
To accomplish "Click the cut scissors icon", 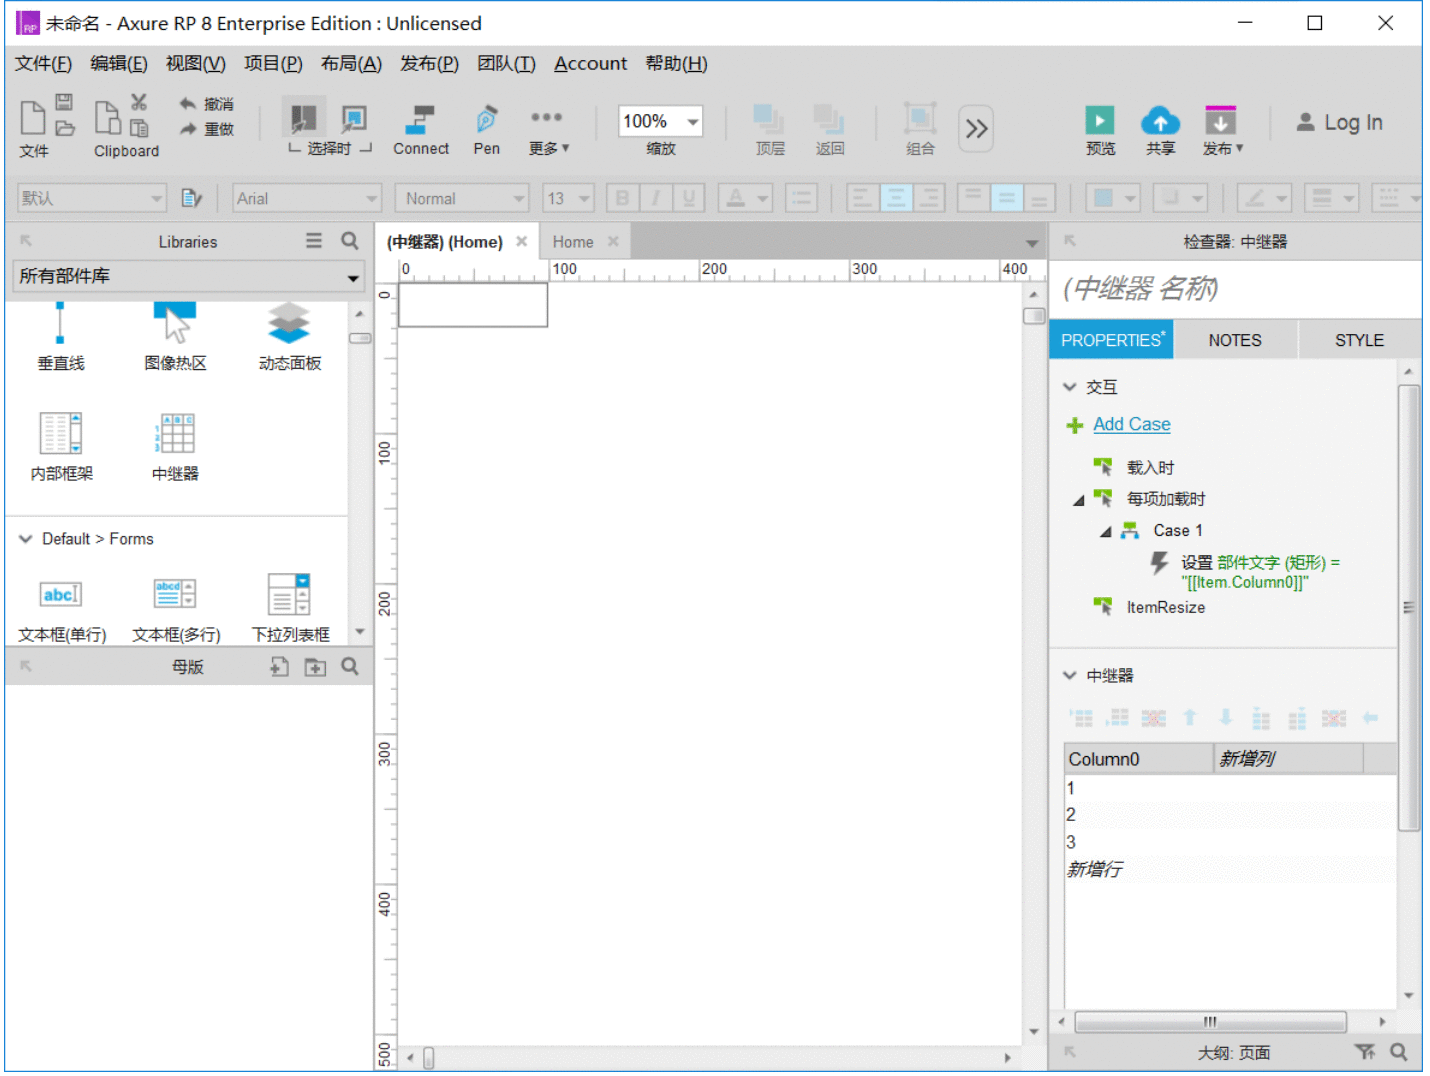I will pos(139,102).
